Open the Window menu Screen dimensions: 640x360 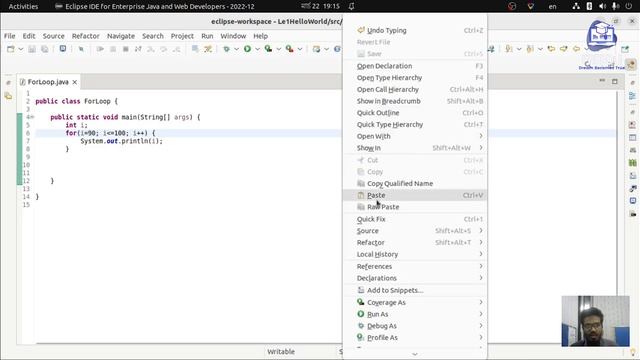pos(233,36)
